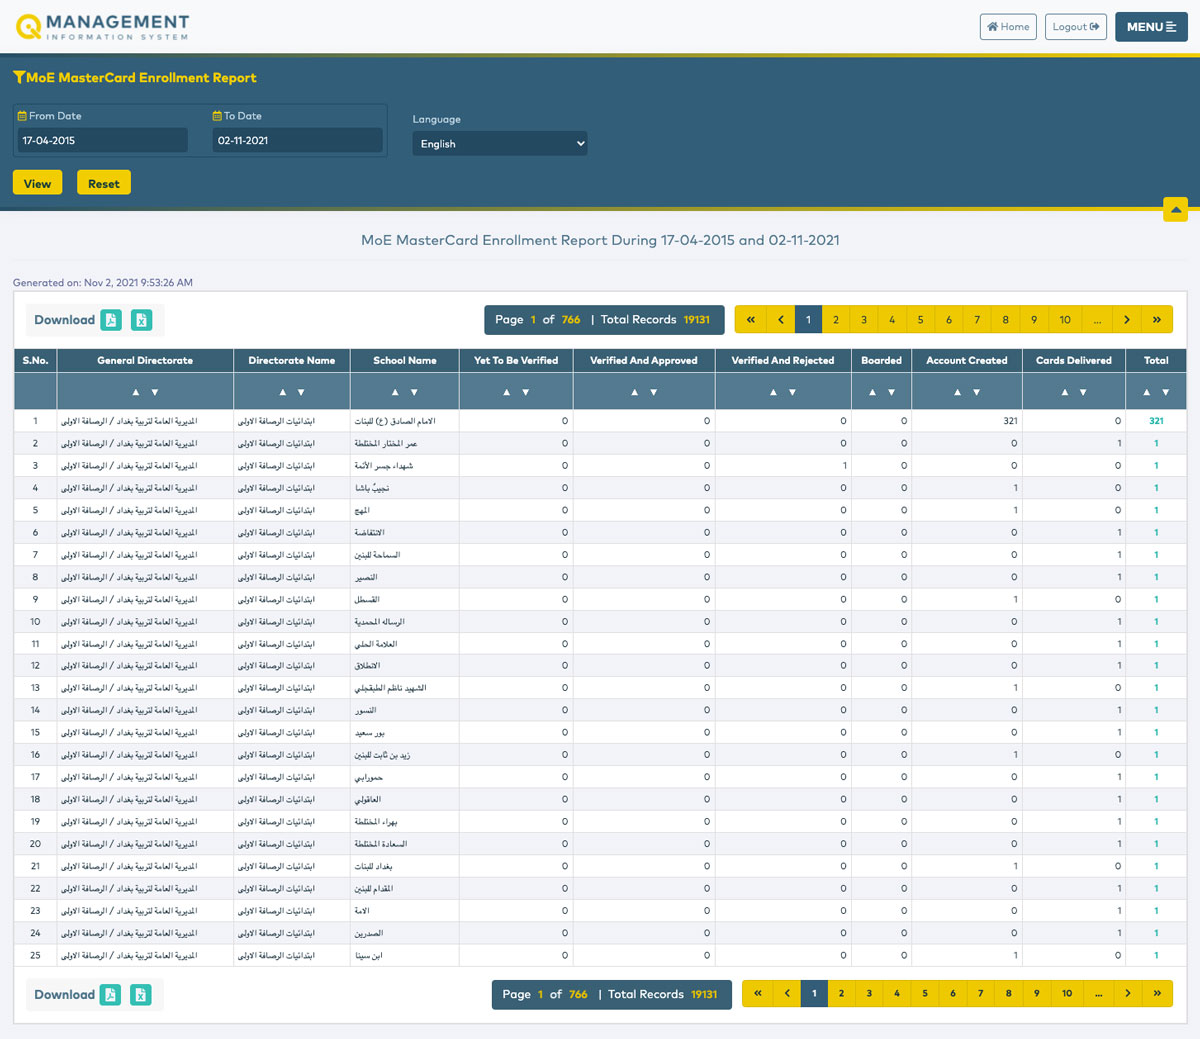
Task: Go to Home page
Action: 1008,27
